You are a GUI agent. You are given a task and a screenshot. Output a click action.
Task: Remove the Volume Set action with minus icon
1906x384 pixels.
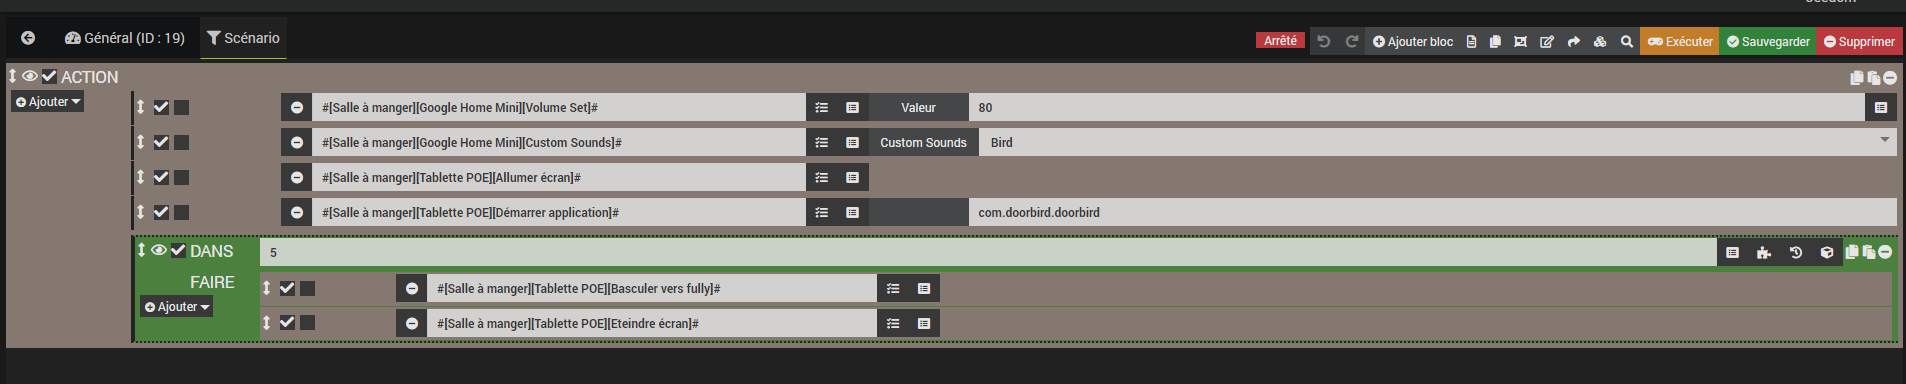coord(297,108)
